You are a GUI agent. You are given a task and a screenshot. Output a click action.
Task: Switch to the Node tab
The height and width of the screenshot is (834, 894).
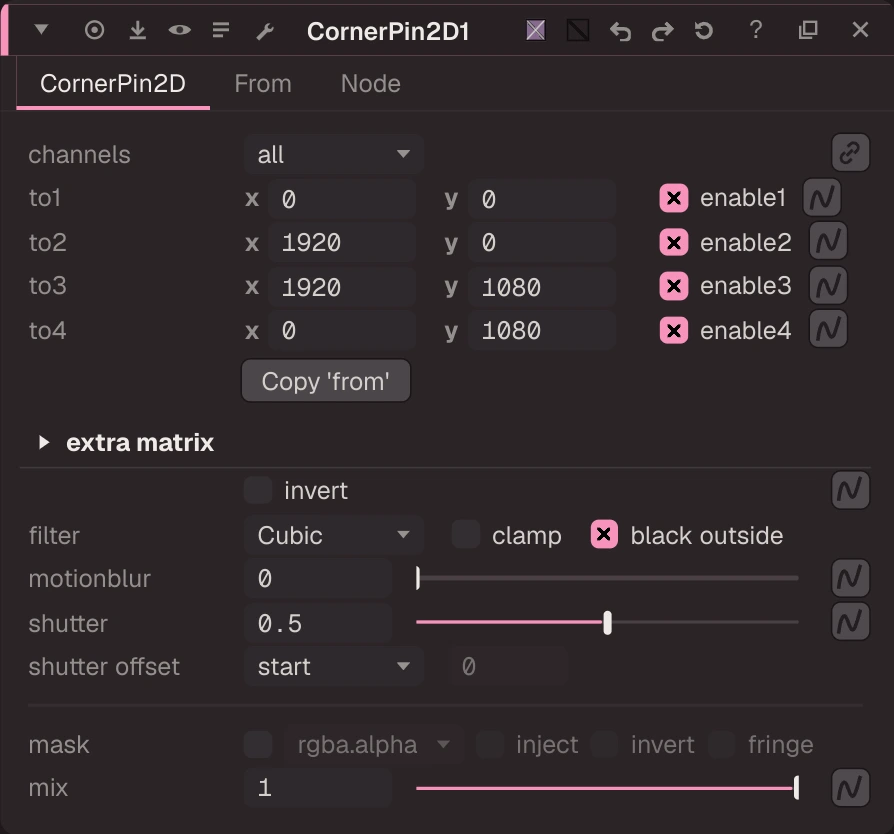click(371, 84)
